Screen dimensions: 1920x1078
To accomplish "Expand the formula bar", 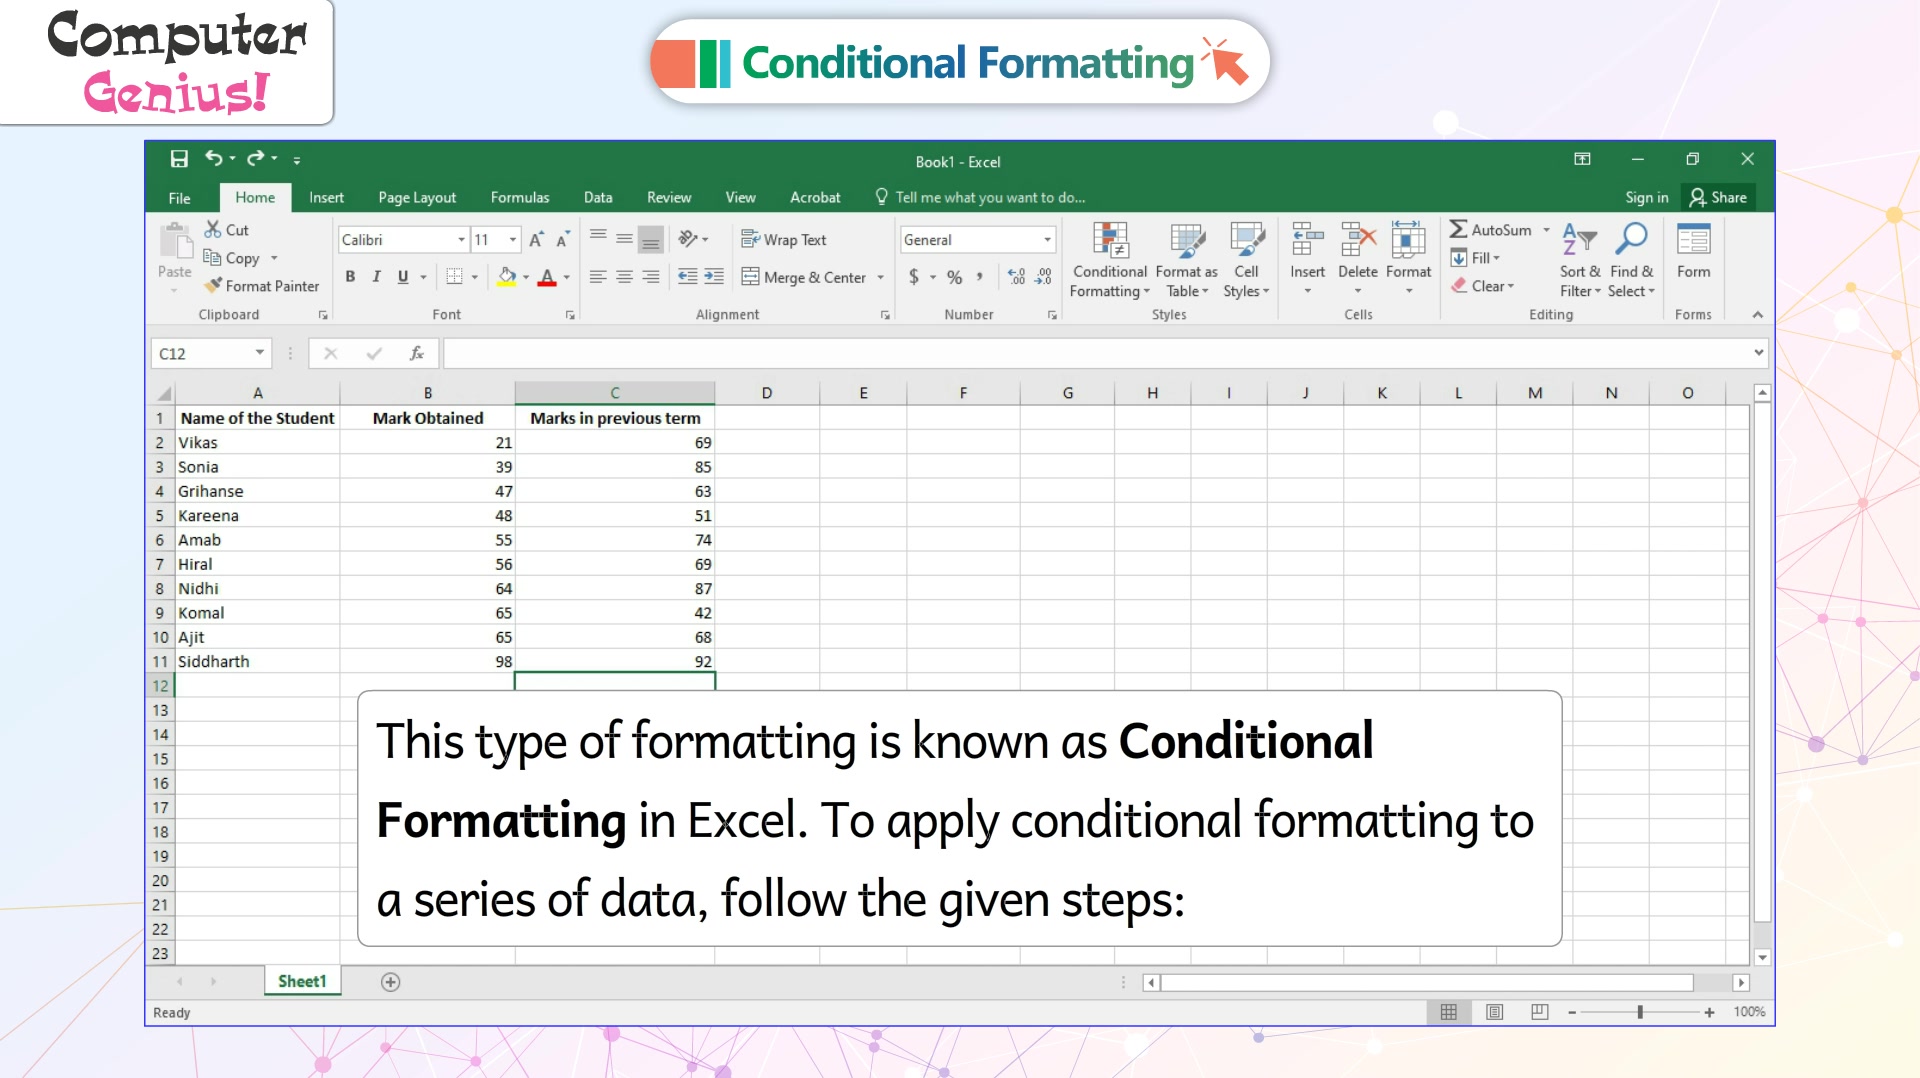I will click(x=1758, y=353).
